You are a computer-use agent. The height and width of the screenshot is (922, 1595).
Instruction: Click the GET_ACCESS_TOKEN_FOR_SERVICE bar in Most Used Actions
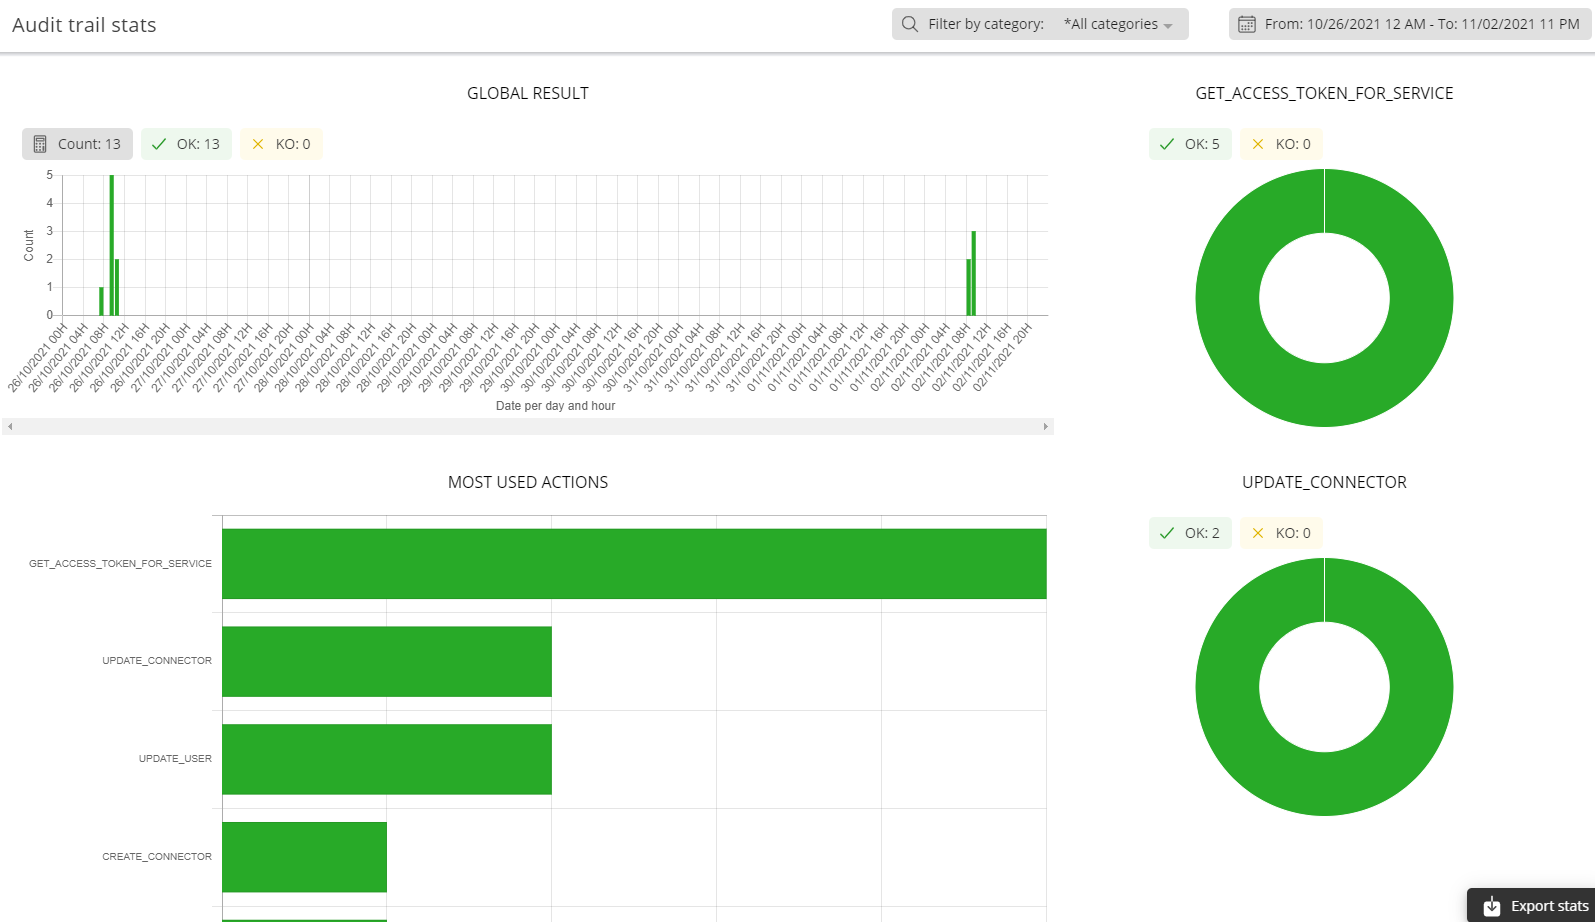tap(634, 564)
